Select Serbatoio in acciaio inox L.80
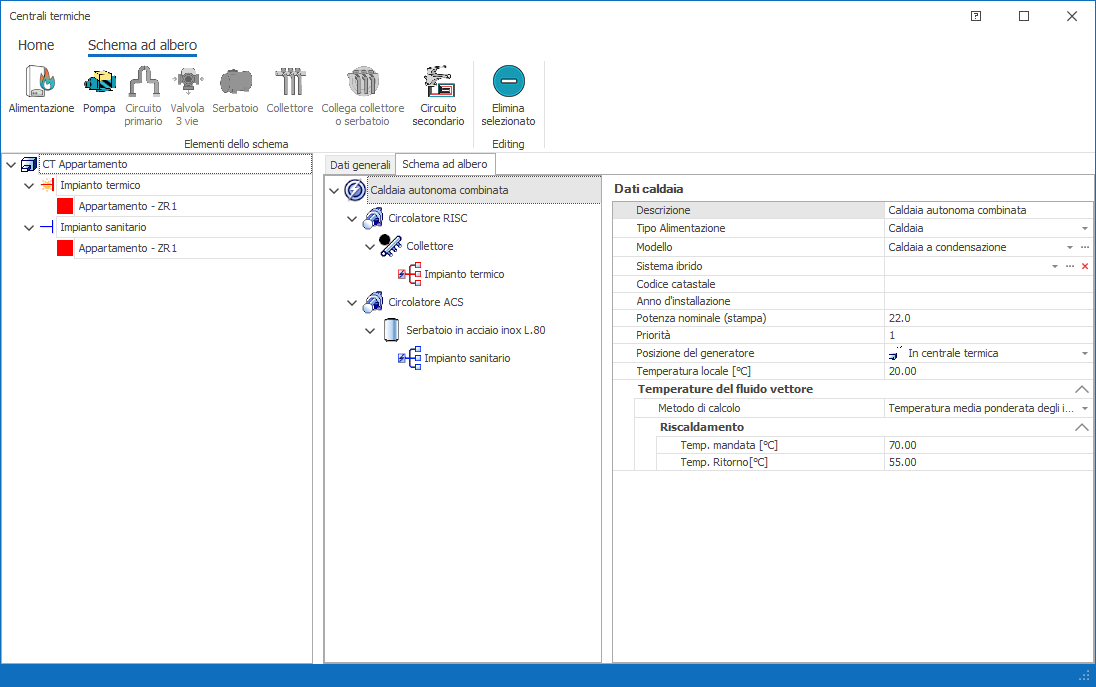This screenshot has width=1096, height=687. [475, 330]
